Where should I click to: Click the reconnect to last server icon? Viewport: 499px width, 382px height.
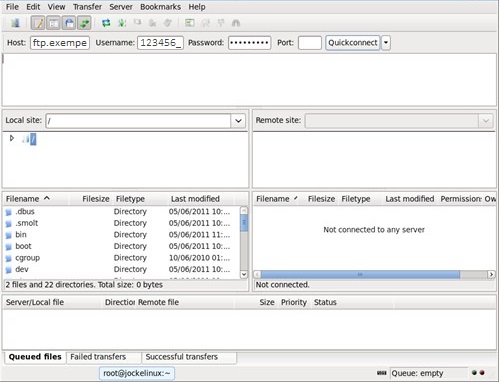pos(168,23)
